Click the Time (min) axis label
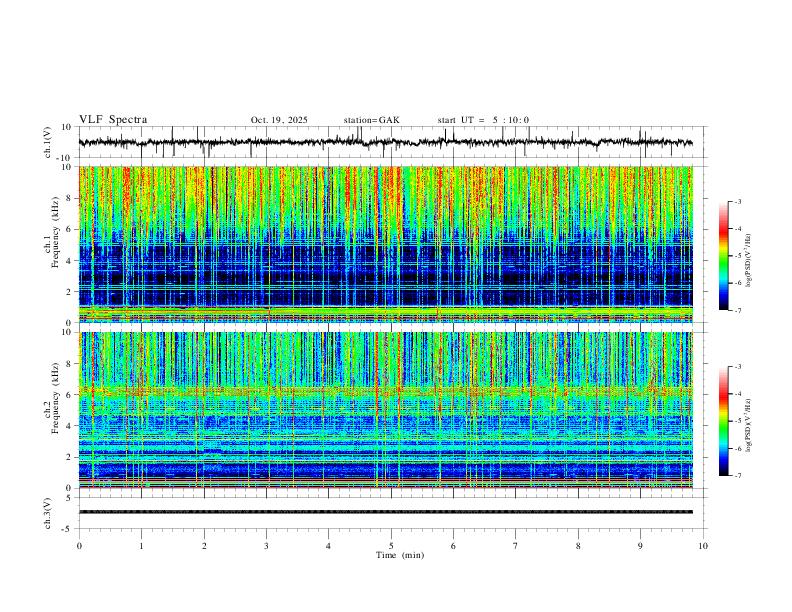Image resolution: width=792 pixels, height=612 pixels. pyautogui.click(x=400, y=555)
